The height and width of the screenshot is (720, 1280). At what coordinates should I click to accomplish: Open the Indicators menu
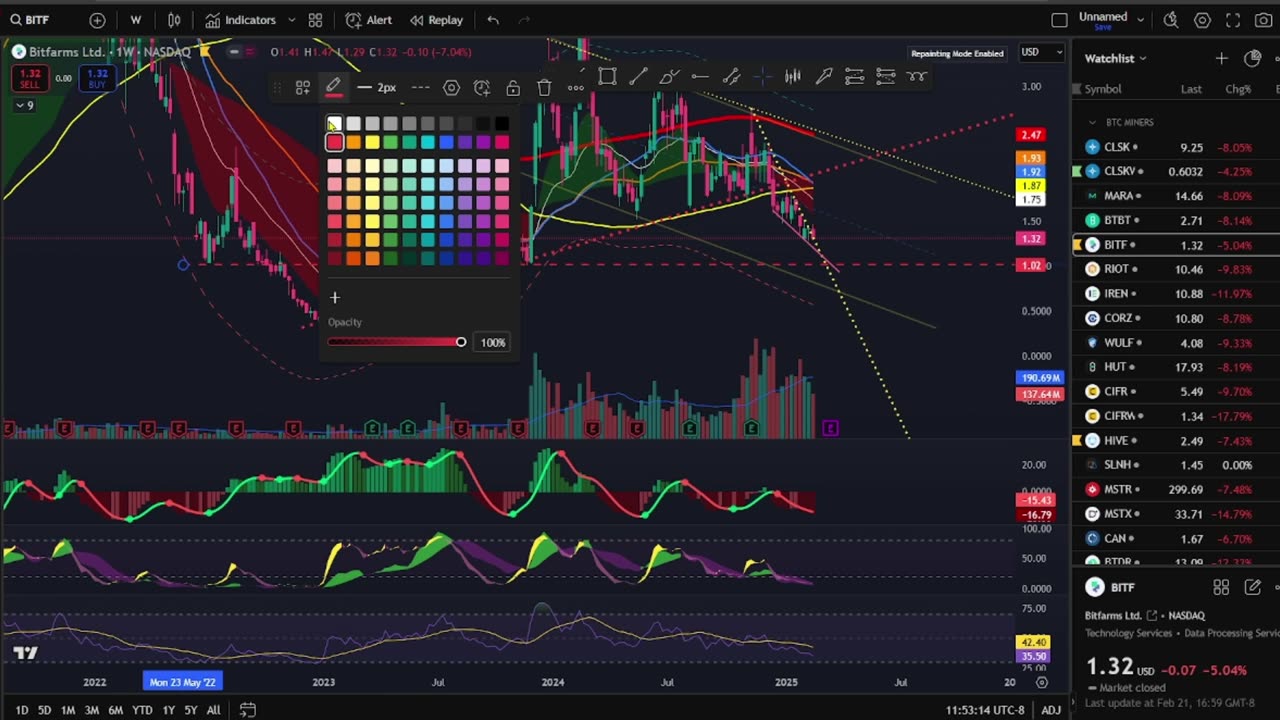point(240,20)
